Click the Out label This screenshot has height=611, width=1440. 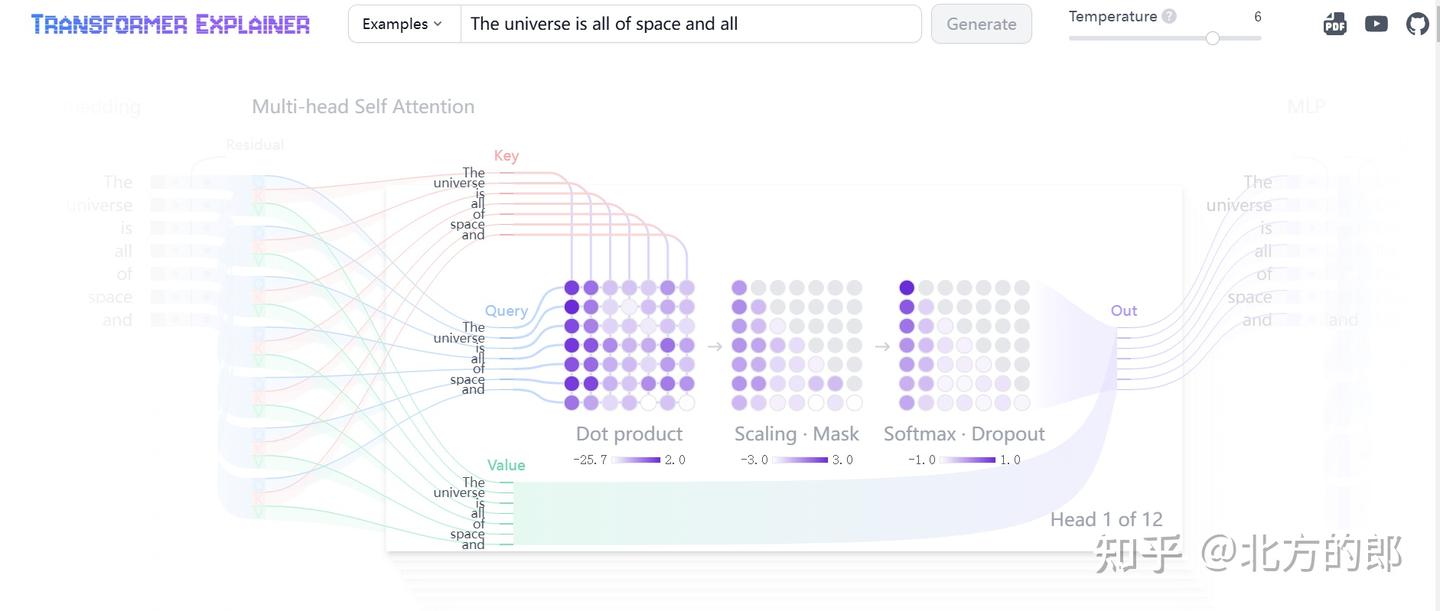[1124, 311]
